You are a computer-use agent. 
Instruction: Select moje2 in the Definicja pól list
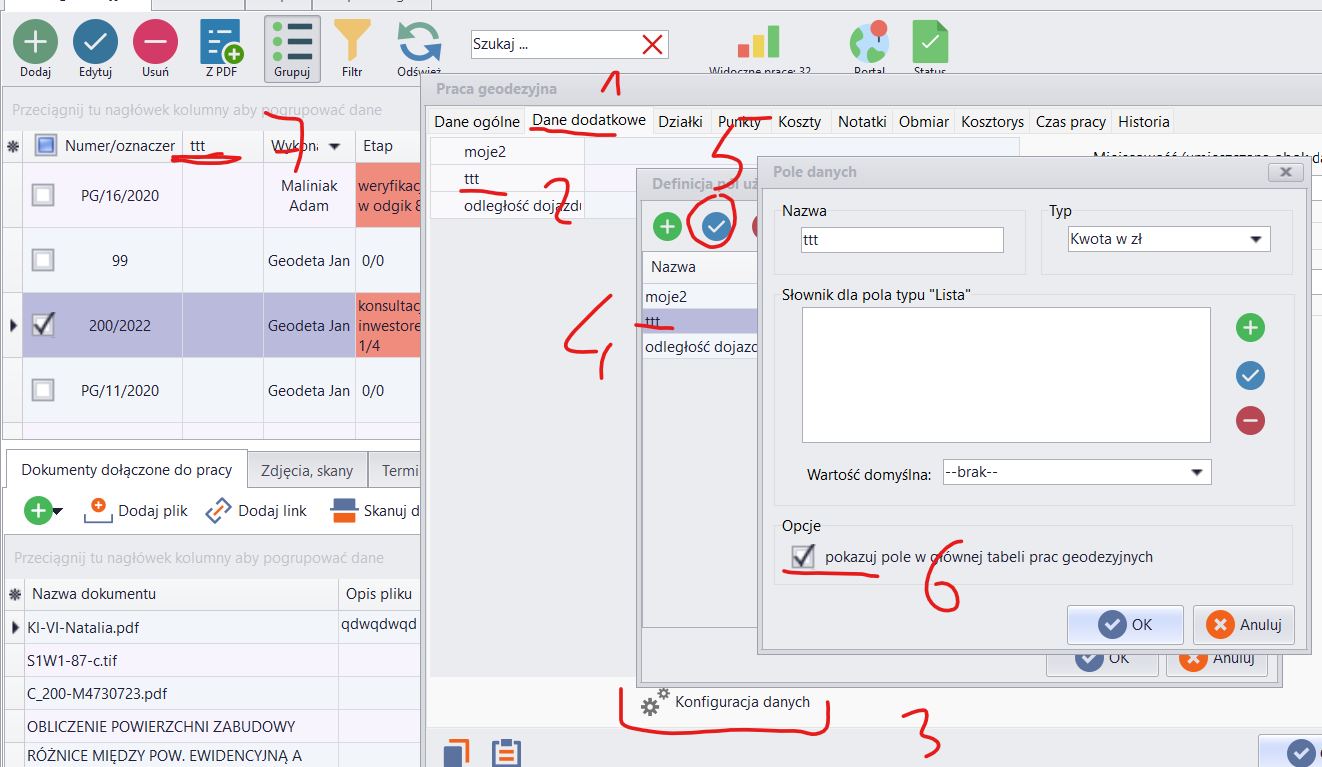point(698,297)
